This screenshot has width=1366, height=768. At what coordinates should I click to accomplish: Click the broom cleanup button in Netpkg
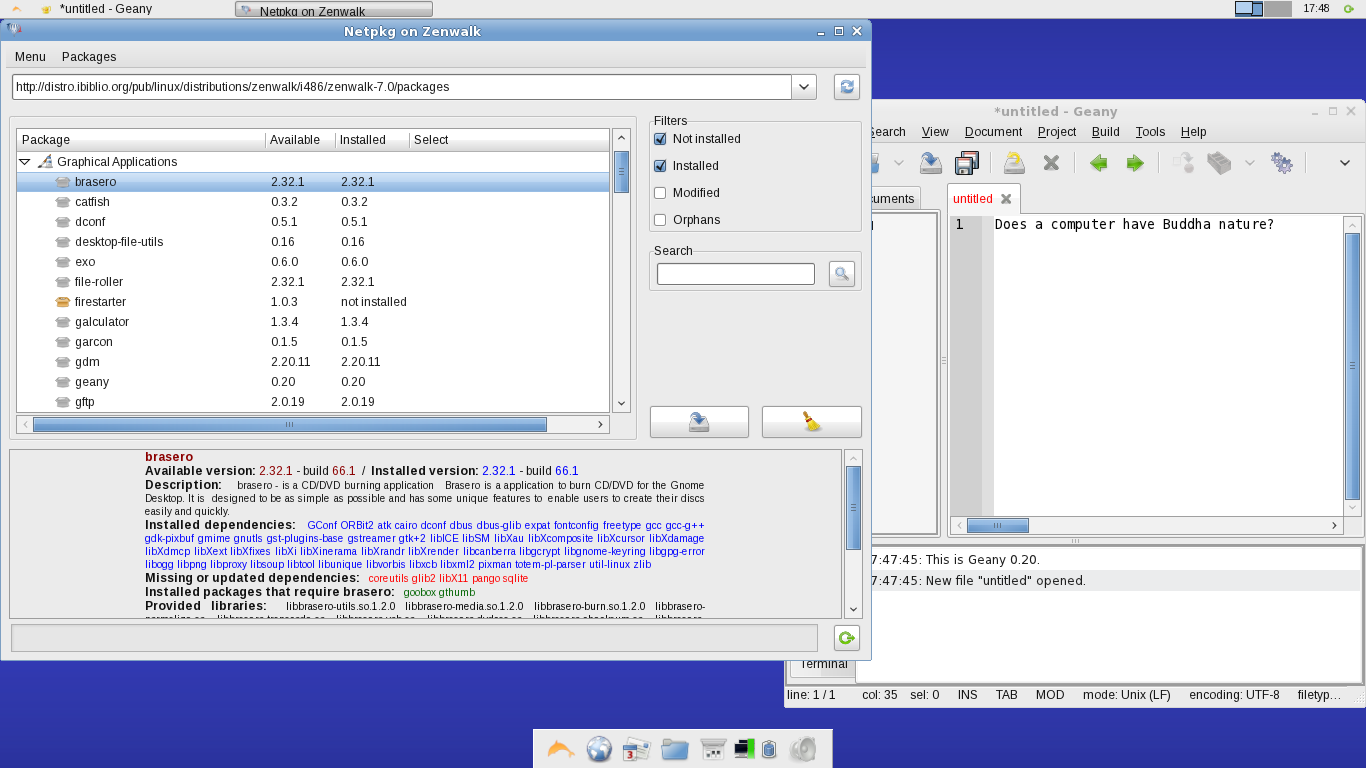pos(812,422)
